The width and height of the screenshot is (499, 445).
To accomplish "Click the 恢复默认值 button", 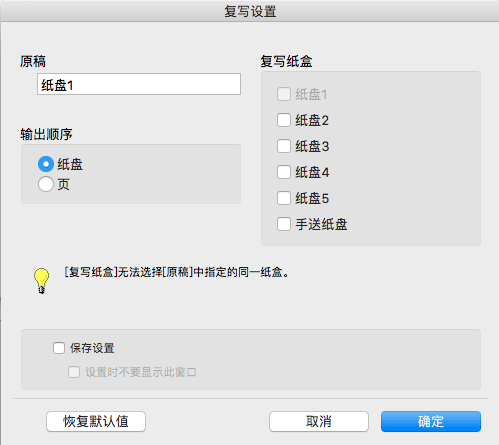I will (x=96, y=422).
